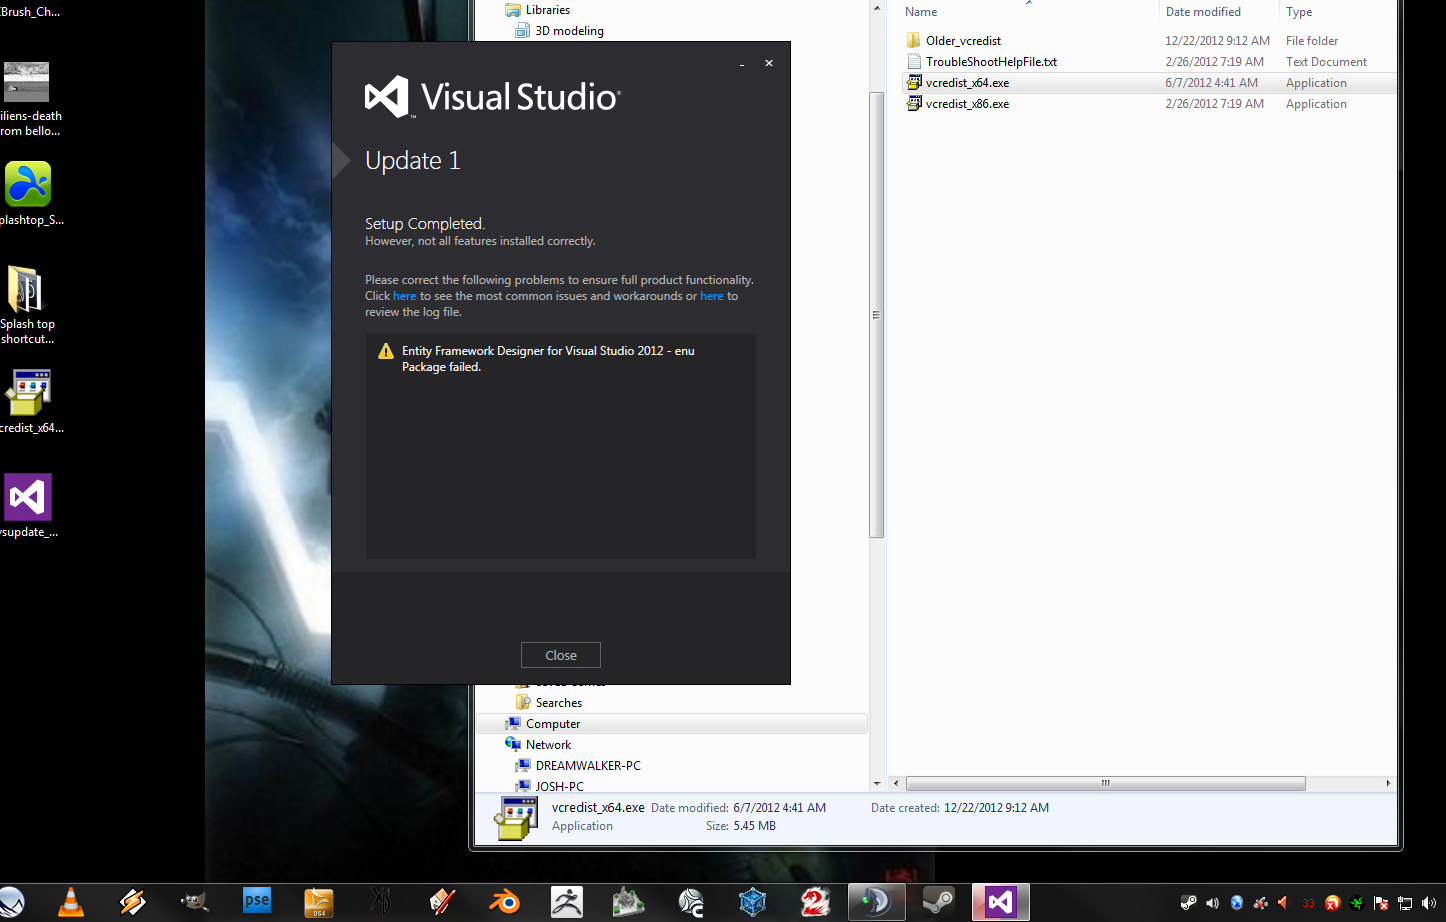1446x922 pixels.
Task: Switch to the Steam taskbar button
Action: (x=939, y=902)
